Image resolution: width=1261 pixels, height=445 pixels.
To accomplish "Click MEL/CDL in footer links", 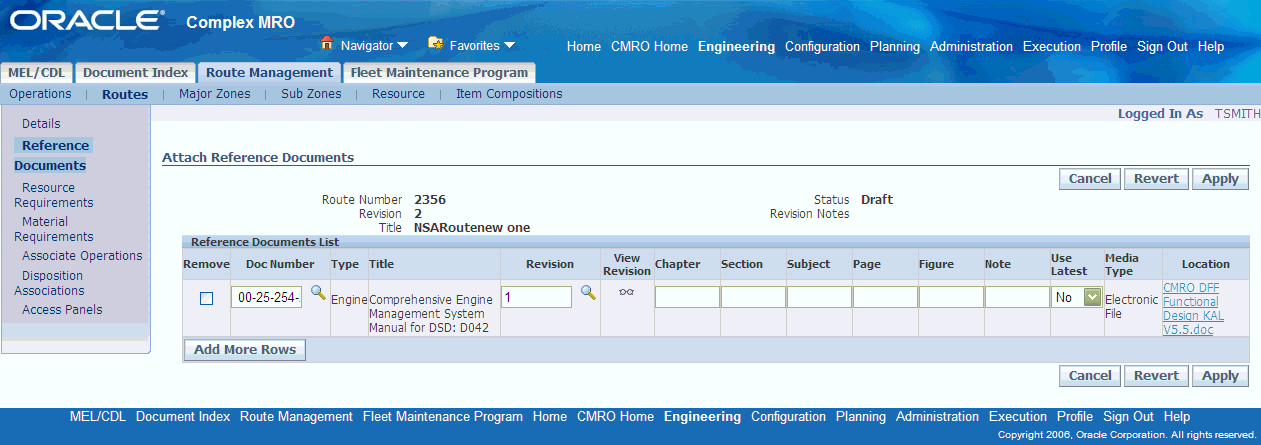I will point(98,417).
